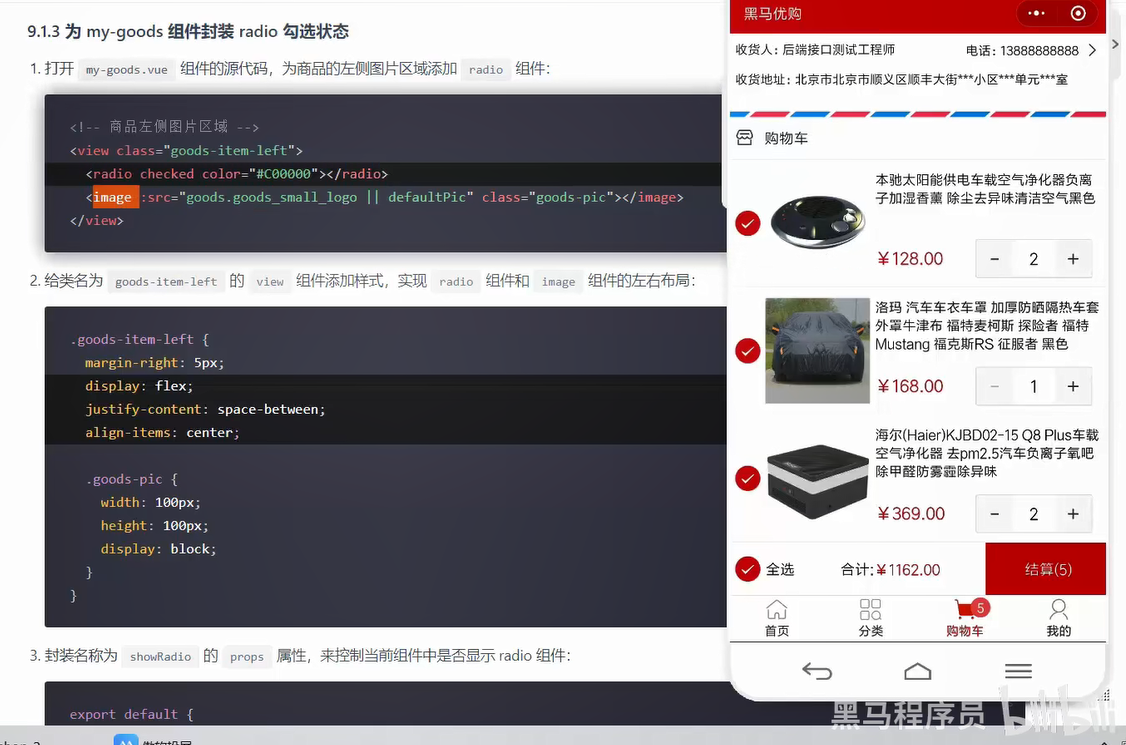This screenshot has width=1126, height=745.
Task: Tap the 结算(5) checkout button
Action: coord(1046,569)
